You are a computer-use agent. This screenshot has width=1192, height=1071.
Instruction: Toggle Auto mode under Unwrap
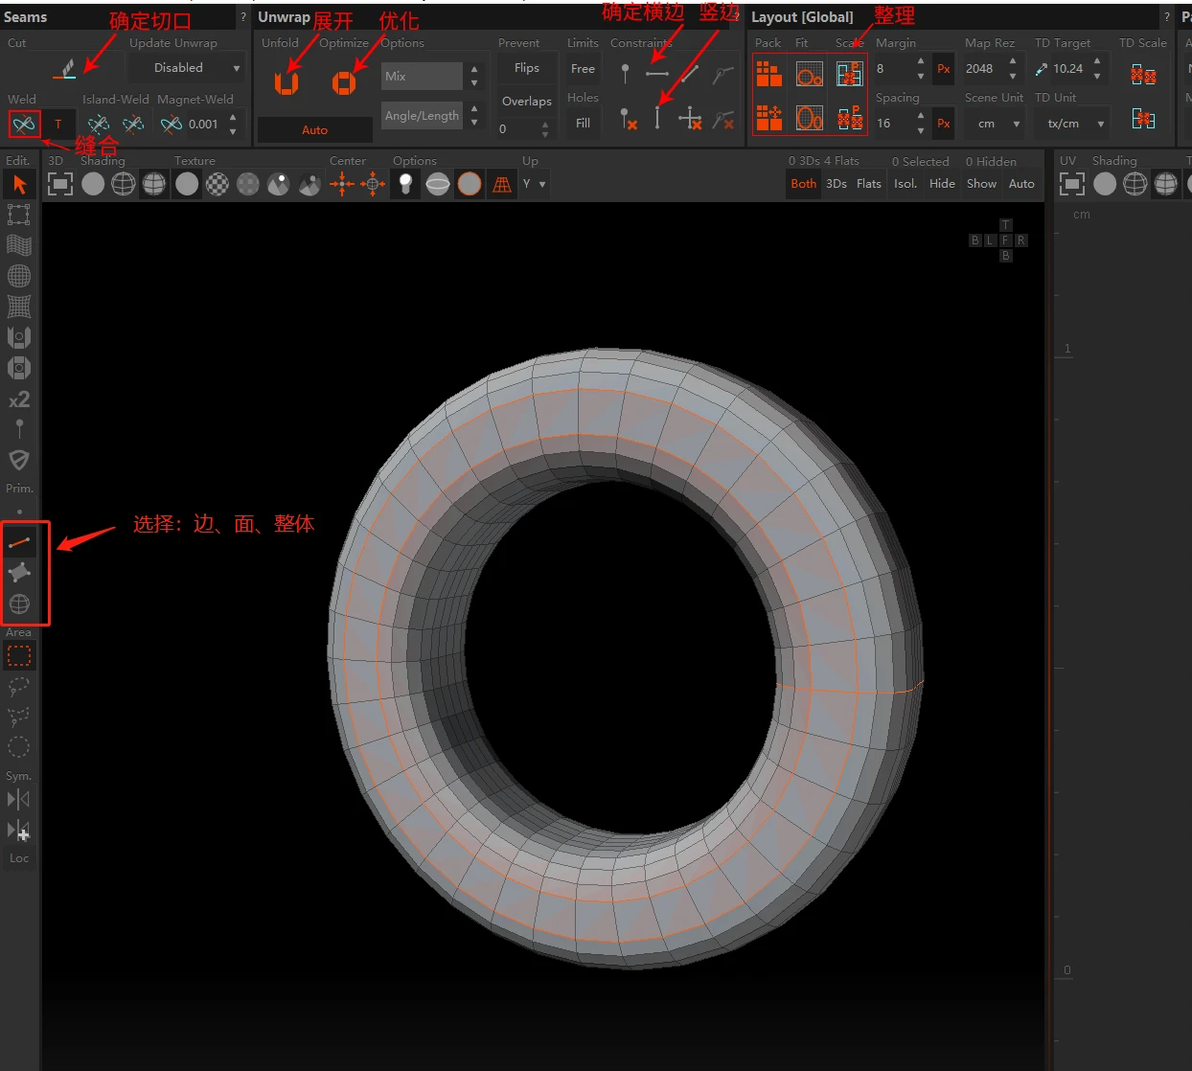click(x=315, y=130)
